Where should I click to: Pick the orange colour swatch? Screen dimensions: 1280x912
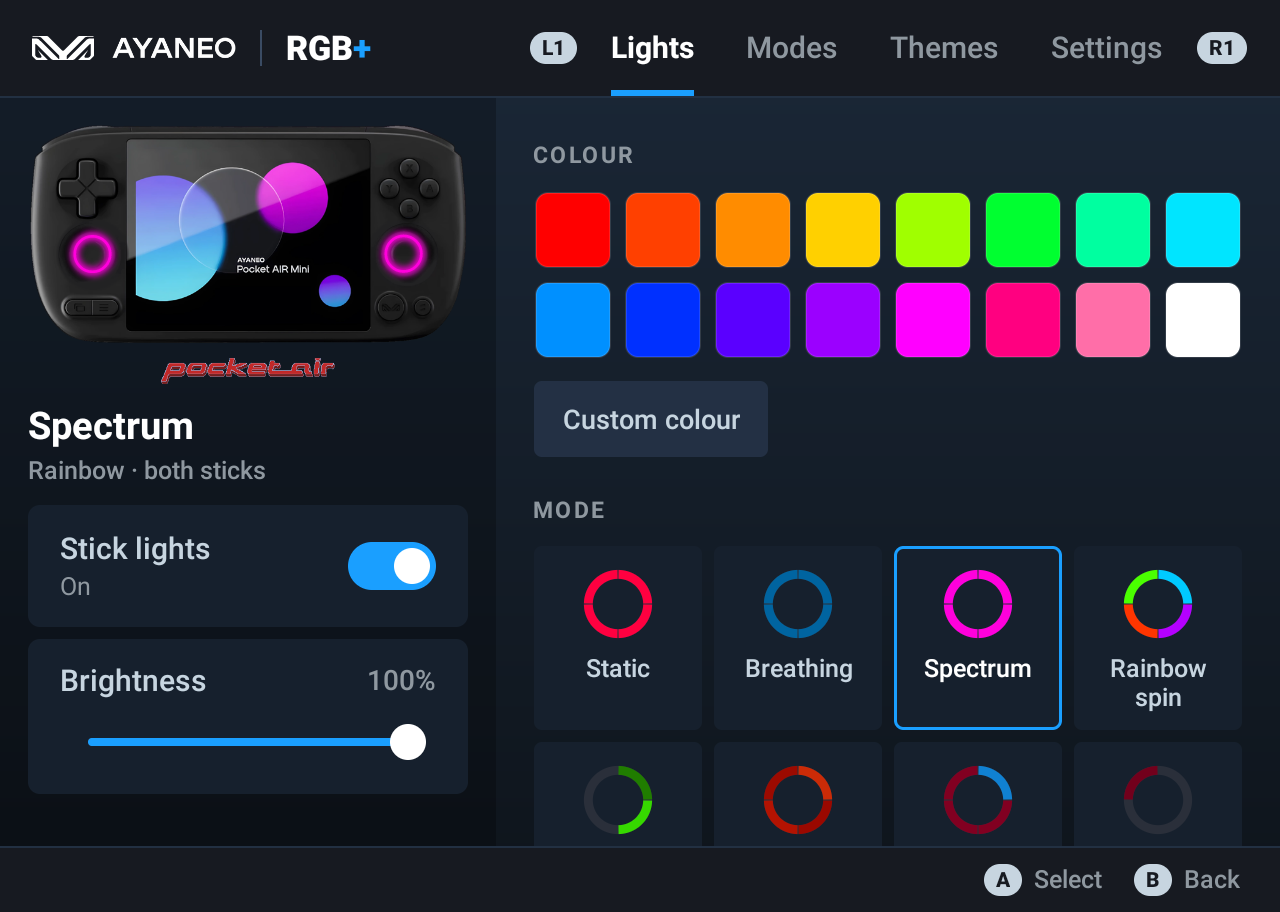(x=753, y=230)
